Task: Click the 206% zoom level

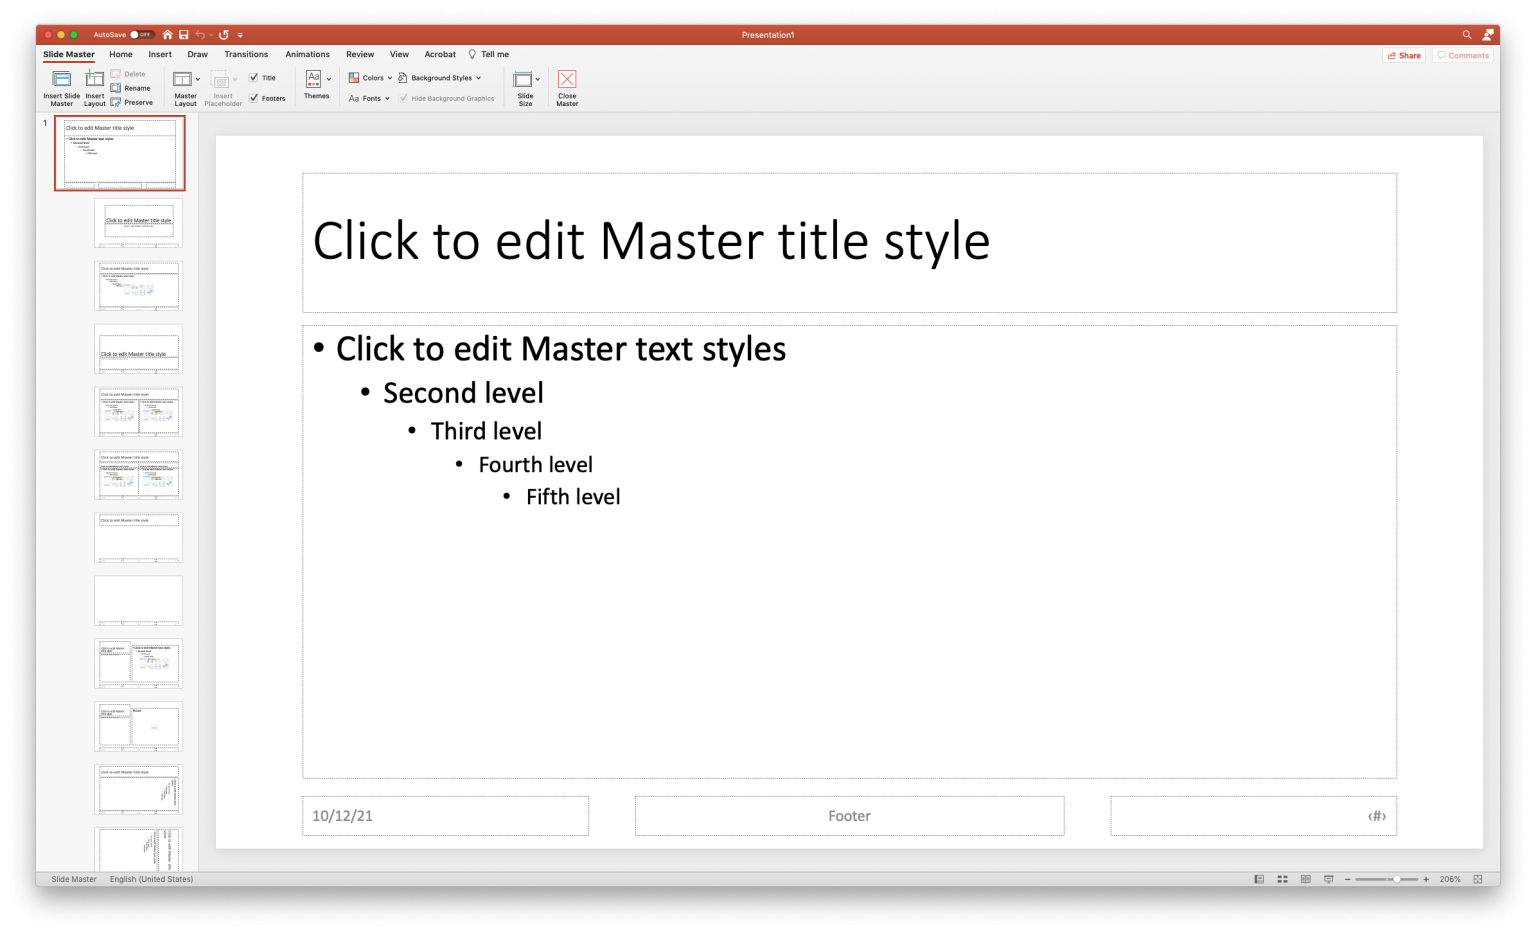Action: tap(1450, 879)
